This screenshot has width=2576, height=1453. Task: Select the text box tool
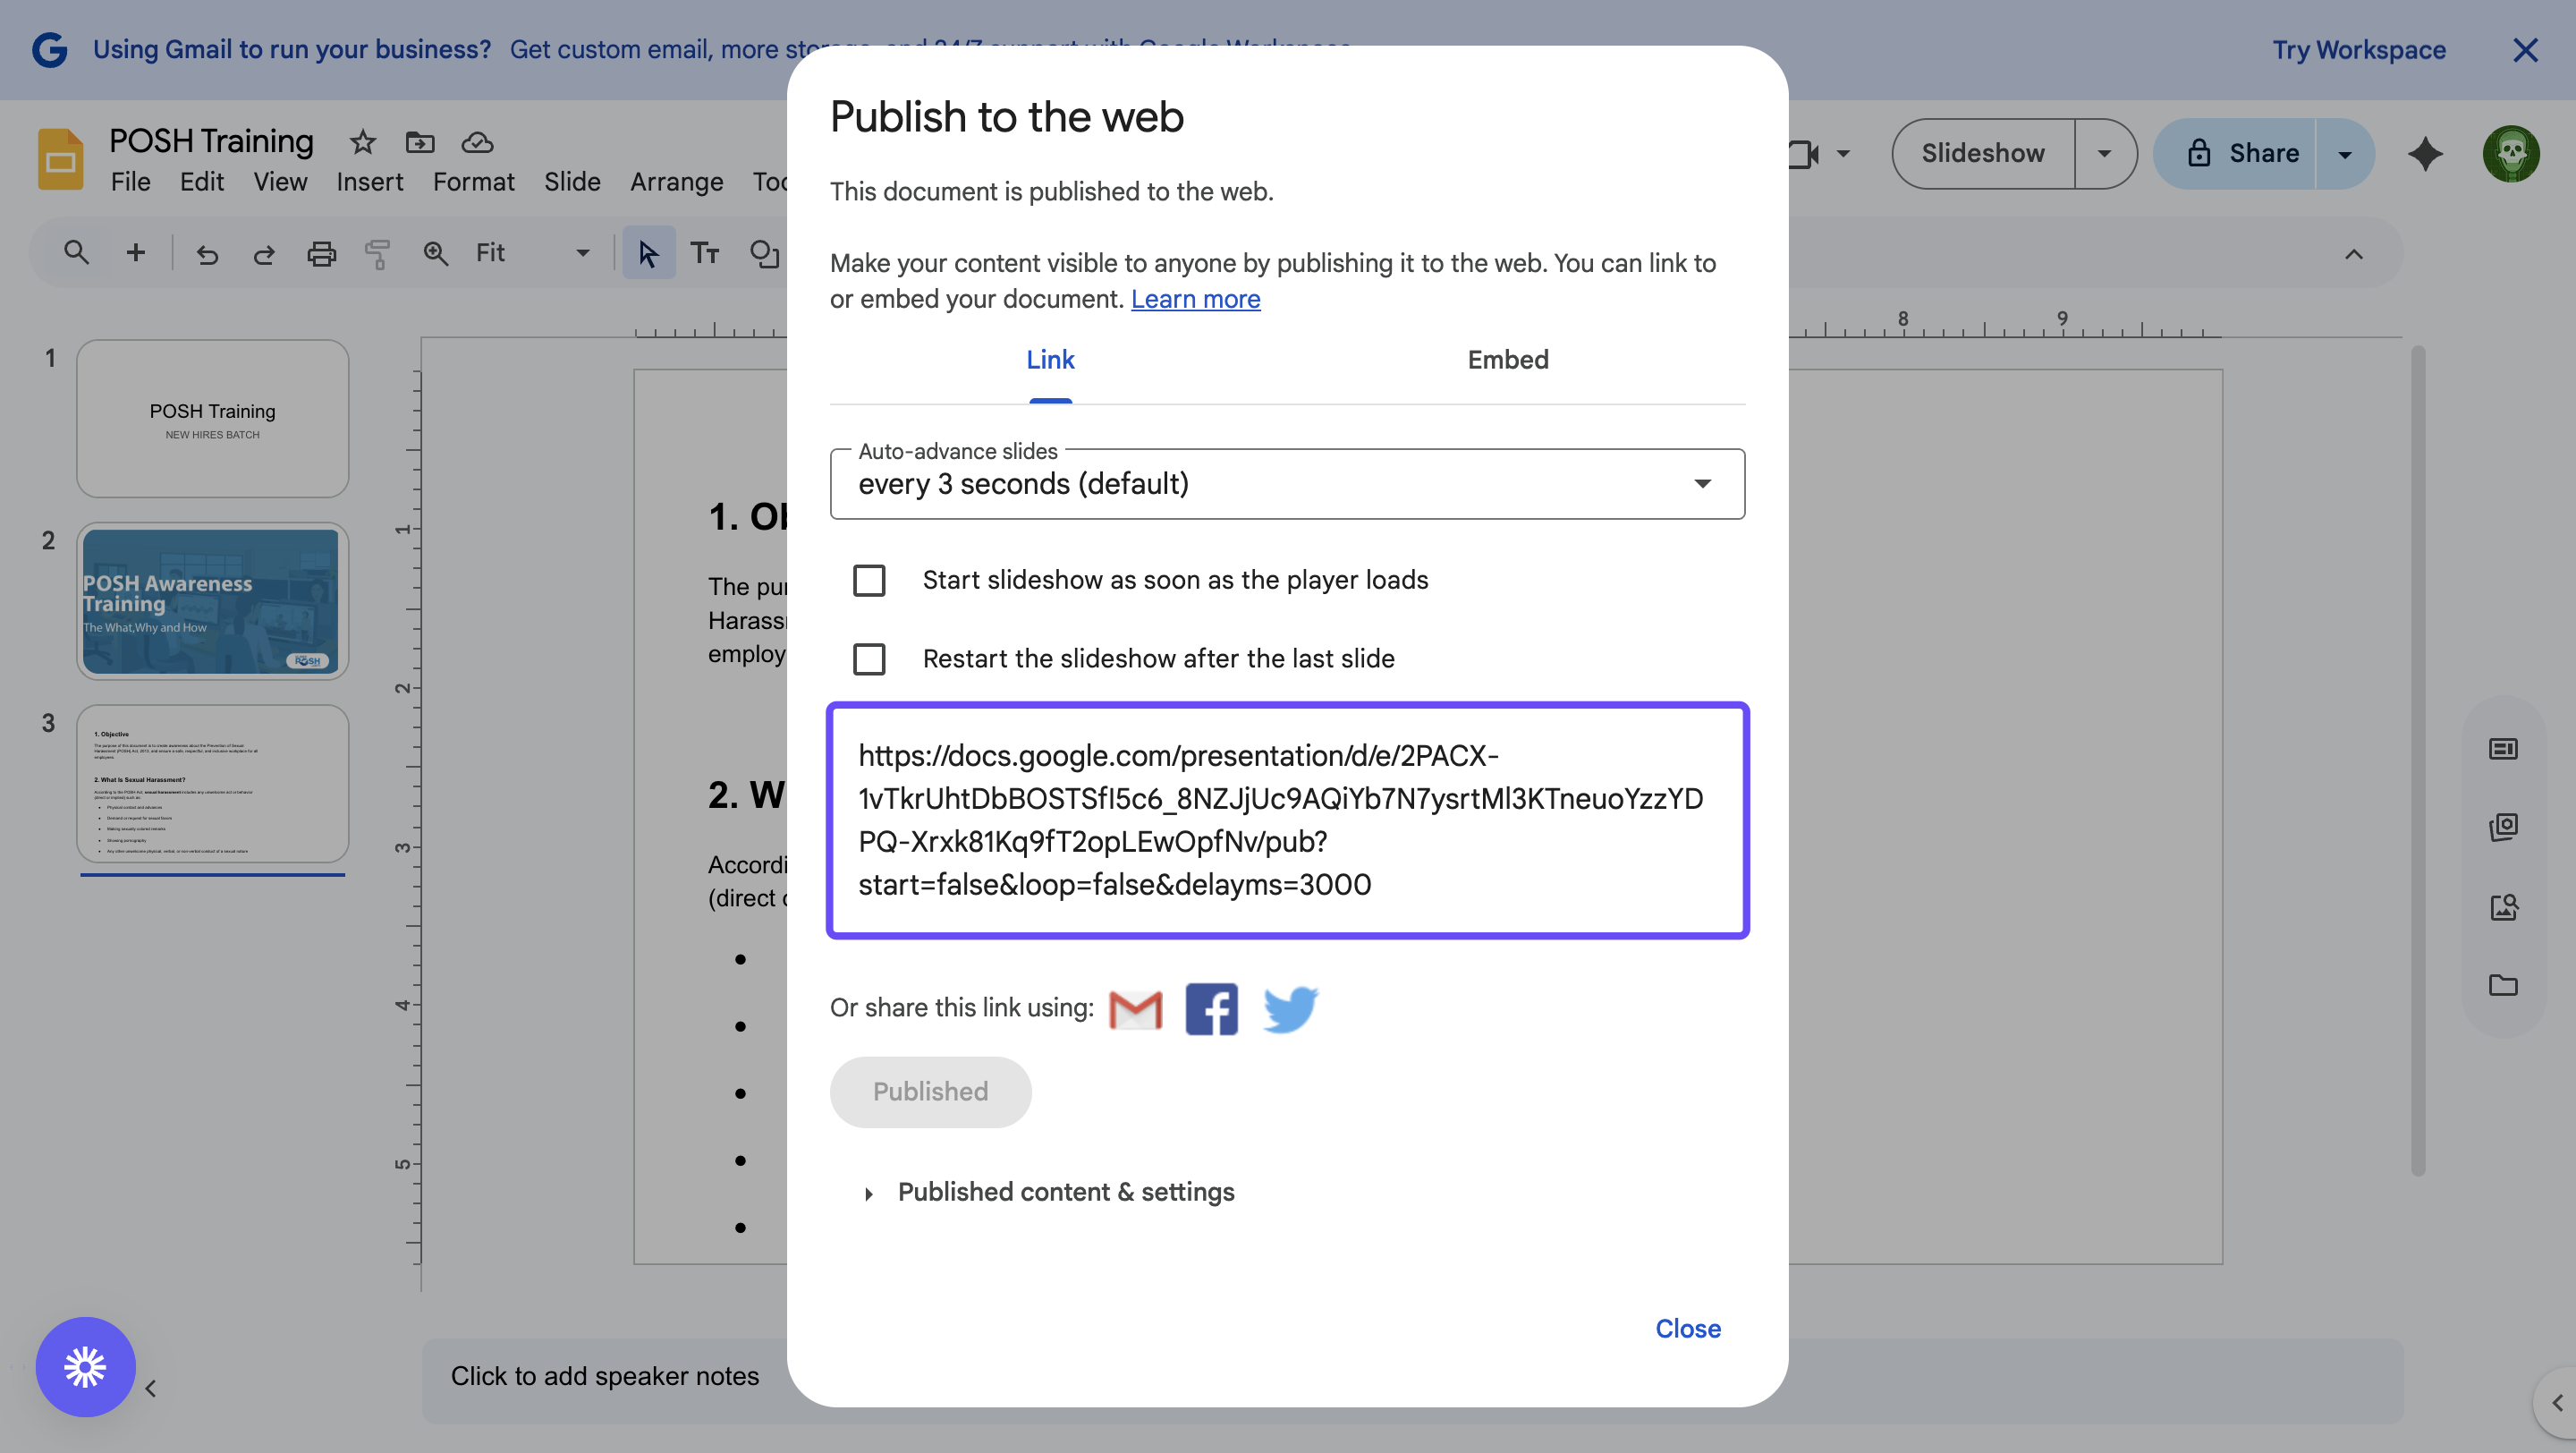705,254
